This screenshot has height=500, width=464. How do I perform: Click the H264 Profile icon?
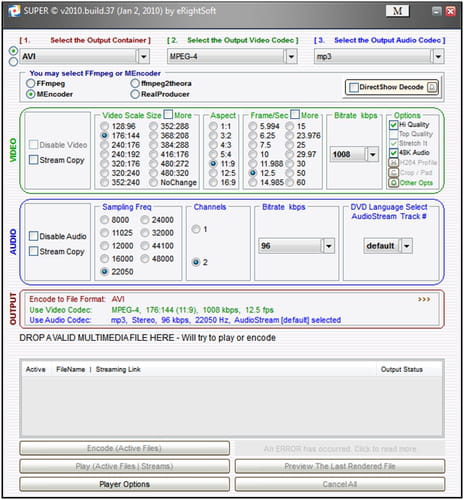[394, 163]
